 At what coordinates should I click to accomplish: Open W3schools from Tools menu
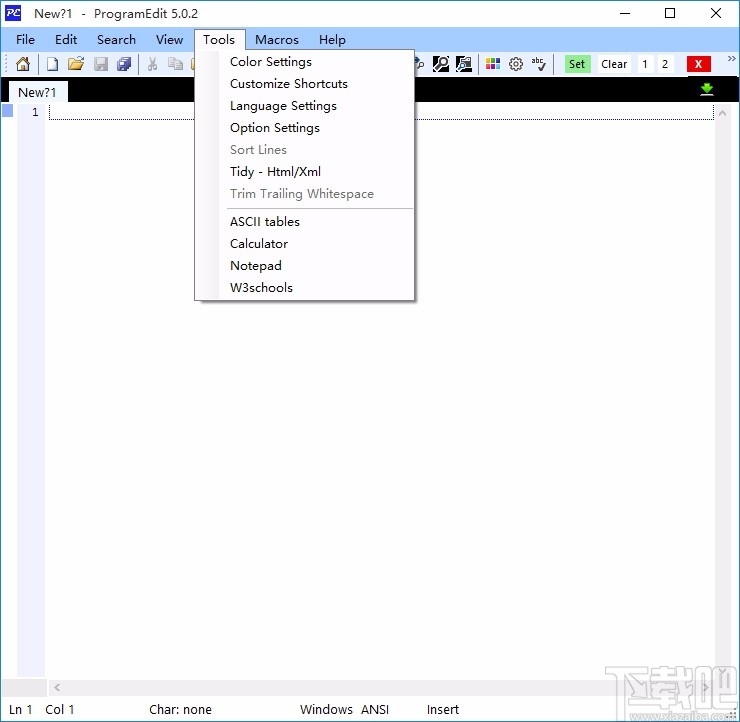point(305,287)
